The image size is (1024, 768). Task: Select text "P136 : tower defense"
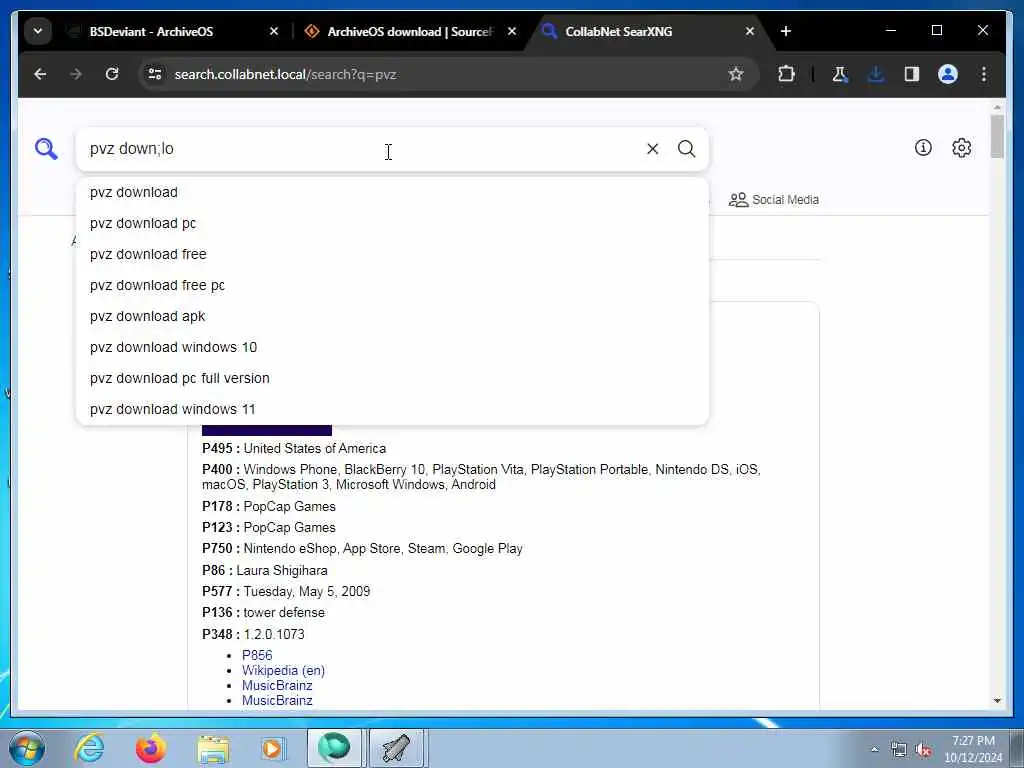click(x=263, y=613)
